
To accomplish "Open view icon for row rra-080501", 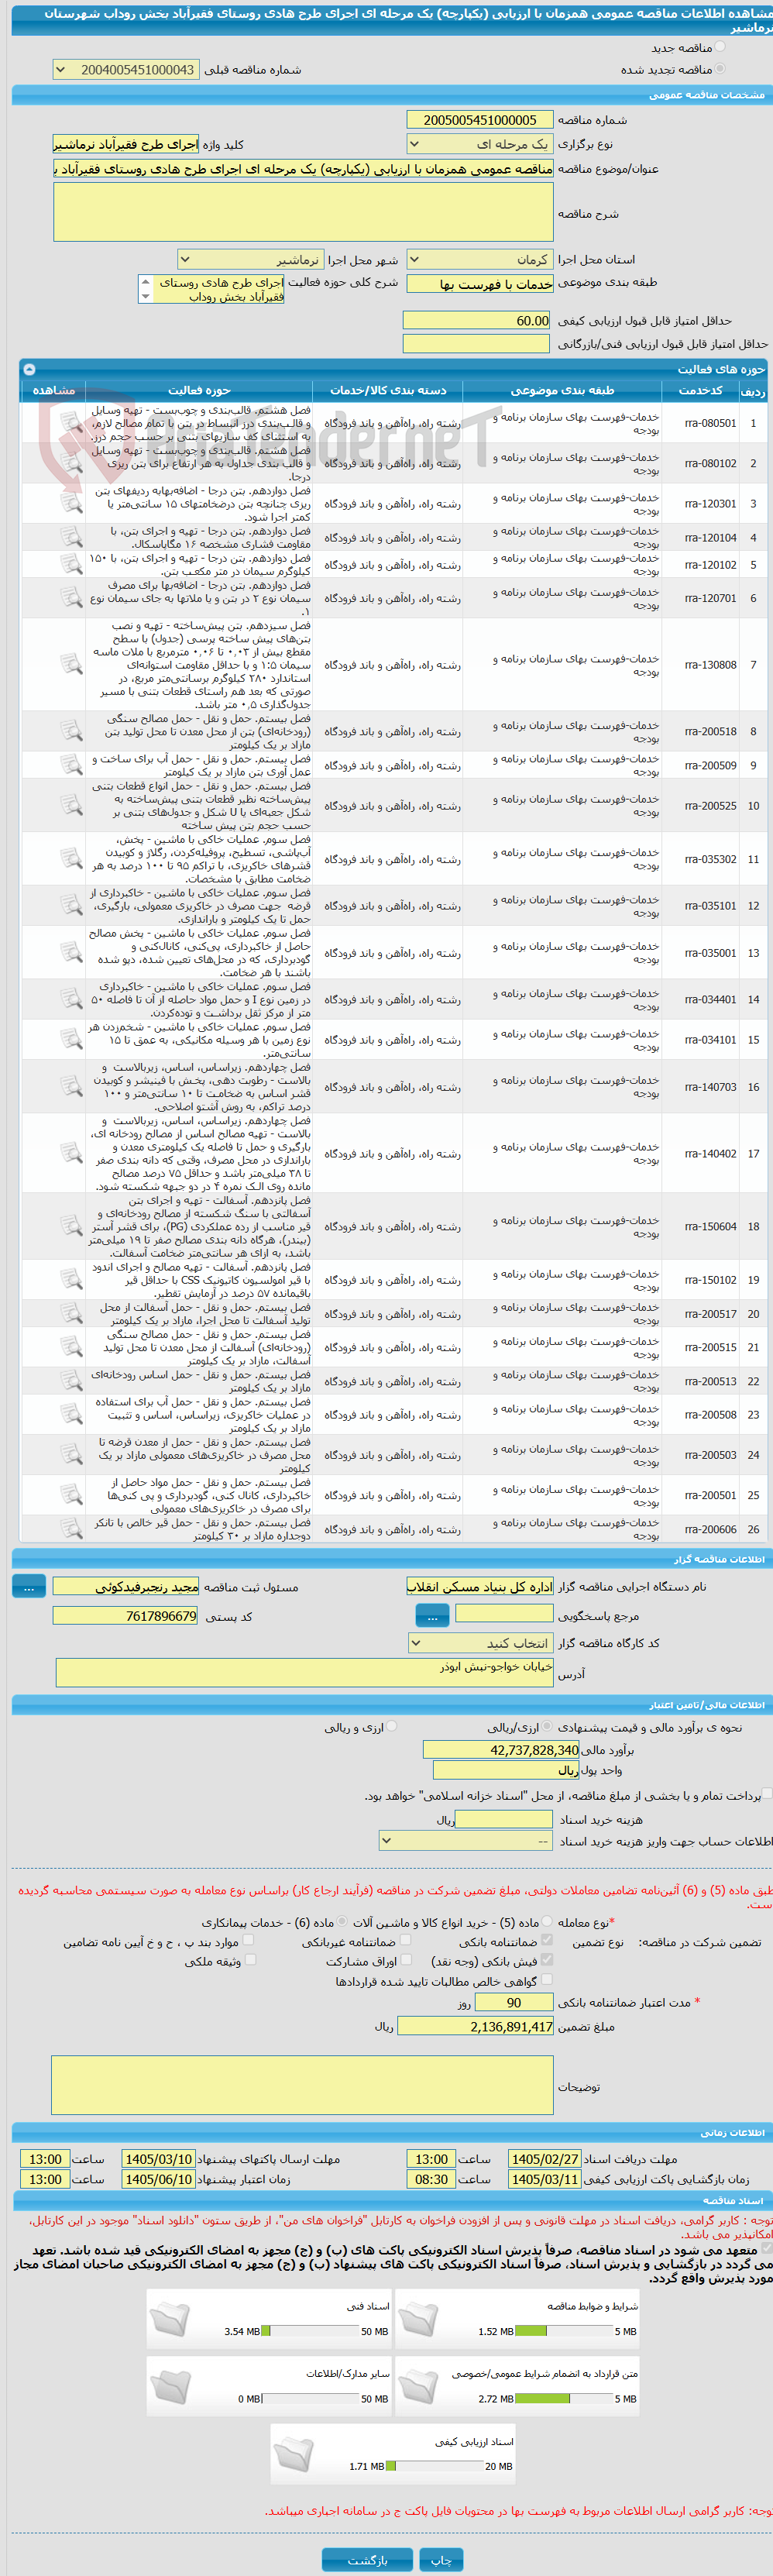I will (x=70, y=423).
